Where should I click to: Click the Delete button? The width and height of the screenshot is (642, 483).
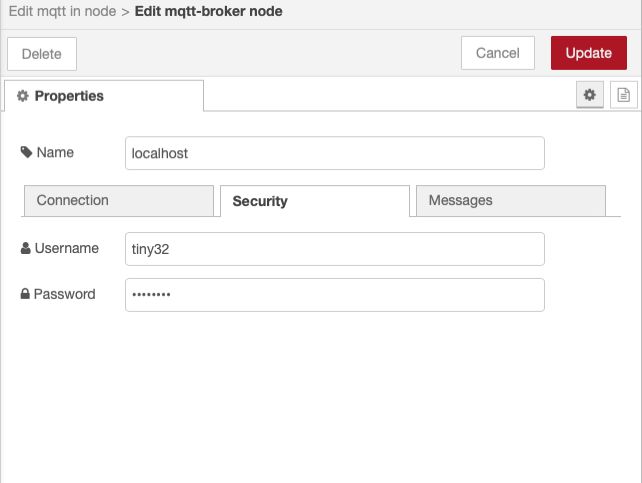click(x=42, y=54)
